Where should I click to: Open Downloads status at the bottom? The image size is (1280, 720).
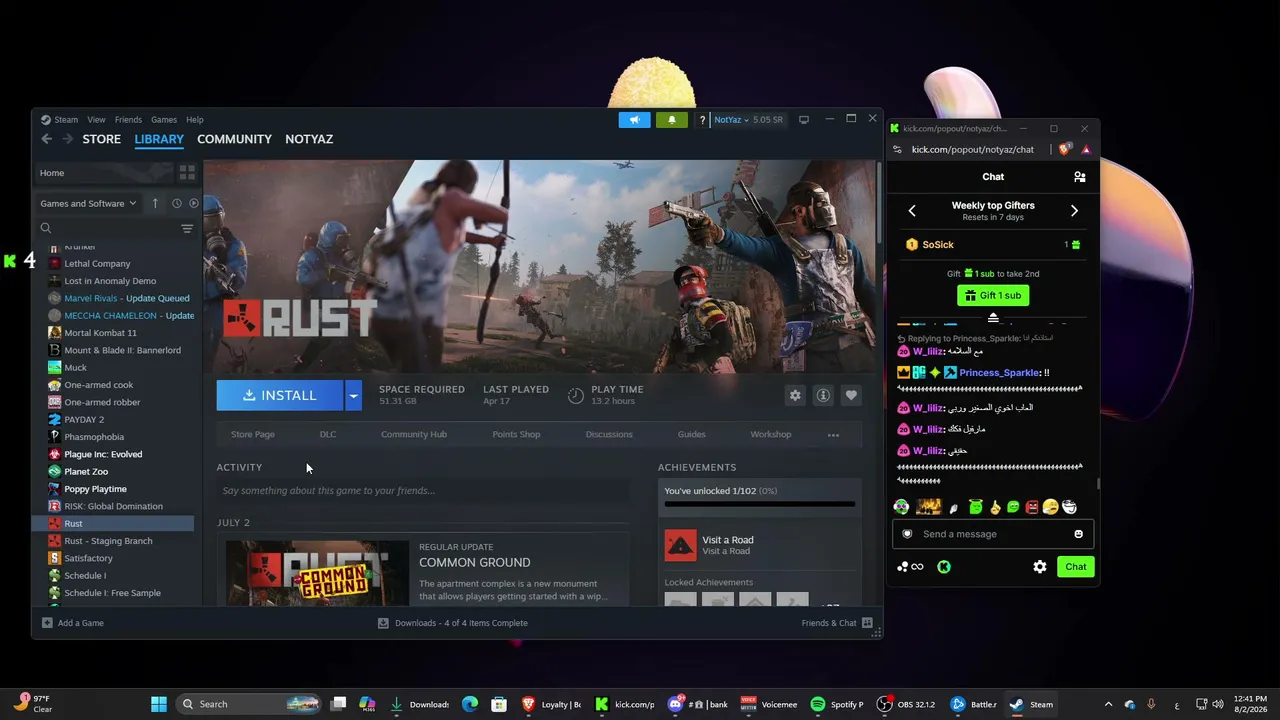[x=453, y=623]
